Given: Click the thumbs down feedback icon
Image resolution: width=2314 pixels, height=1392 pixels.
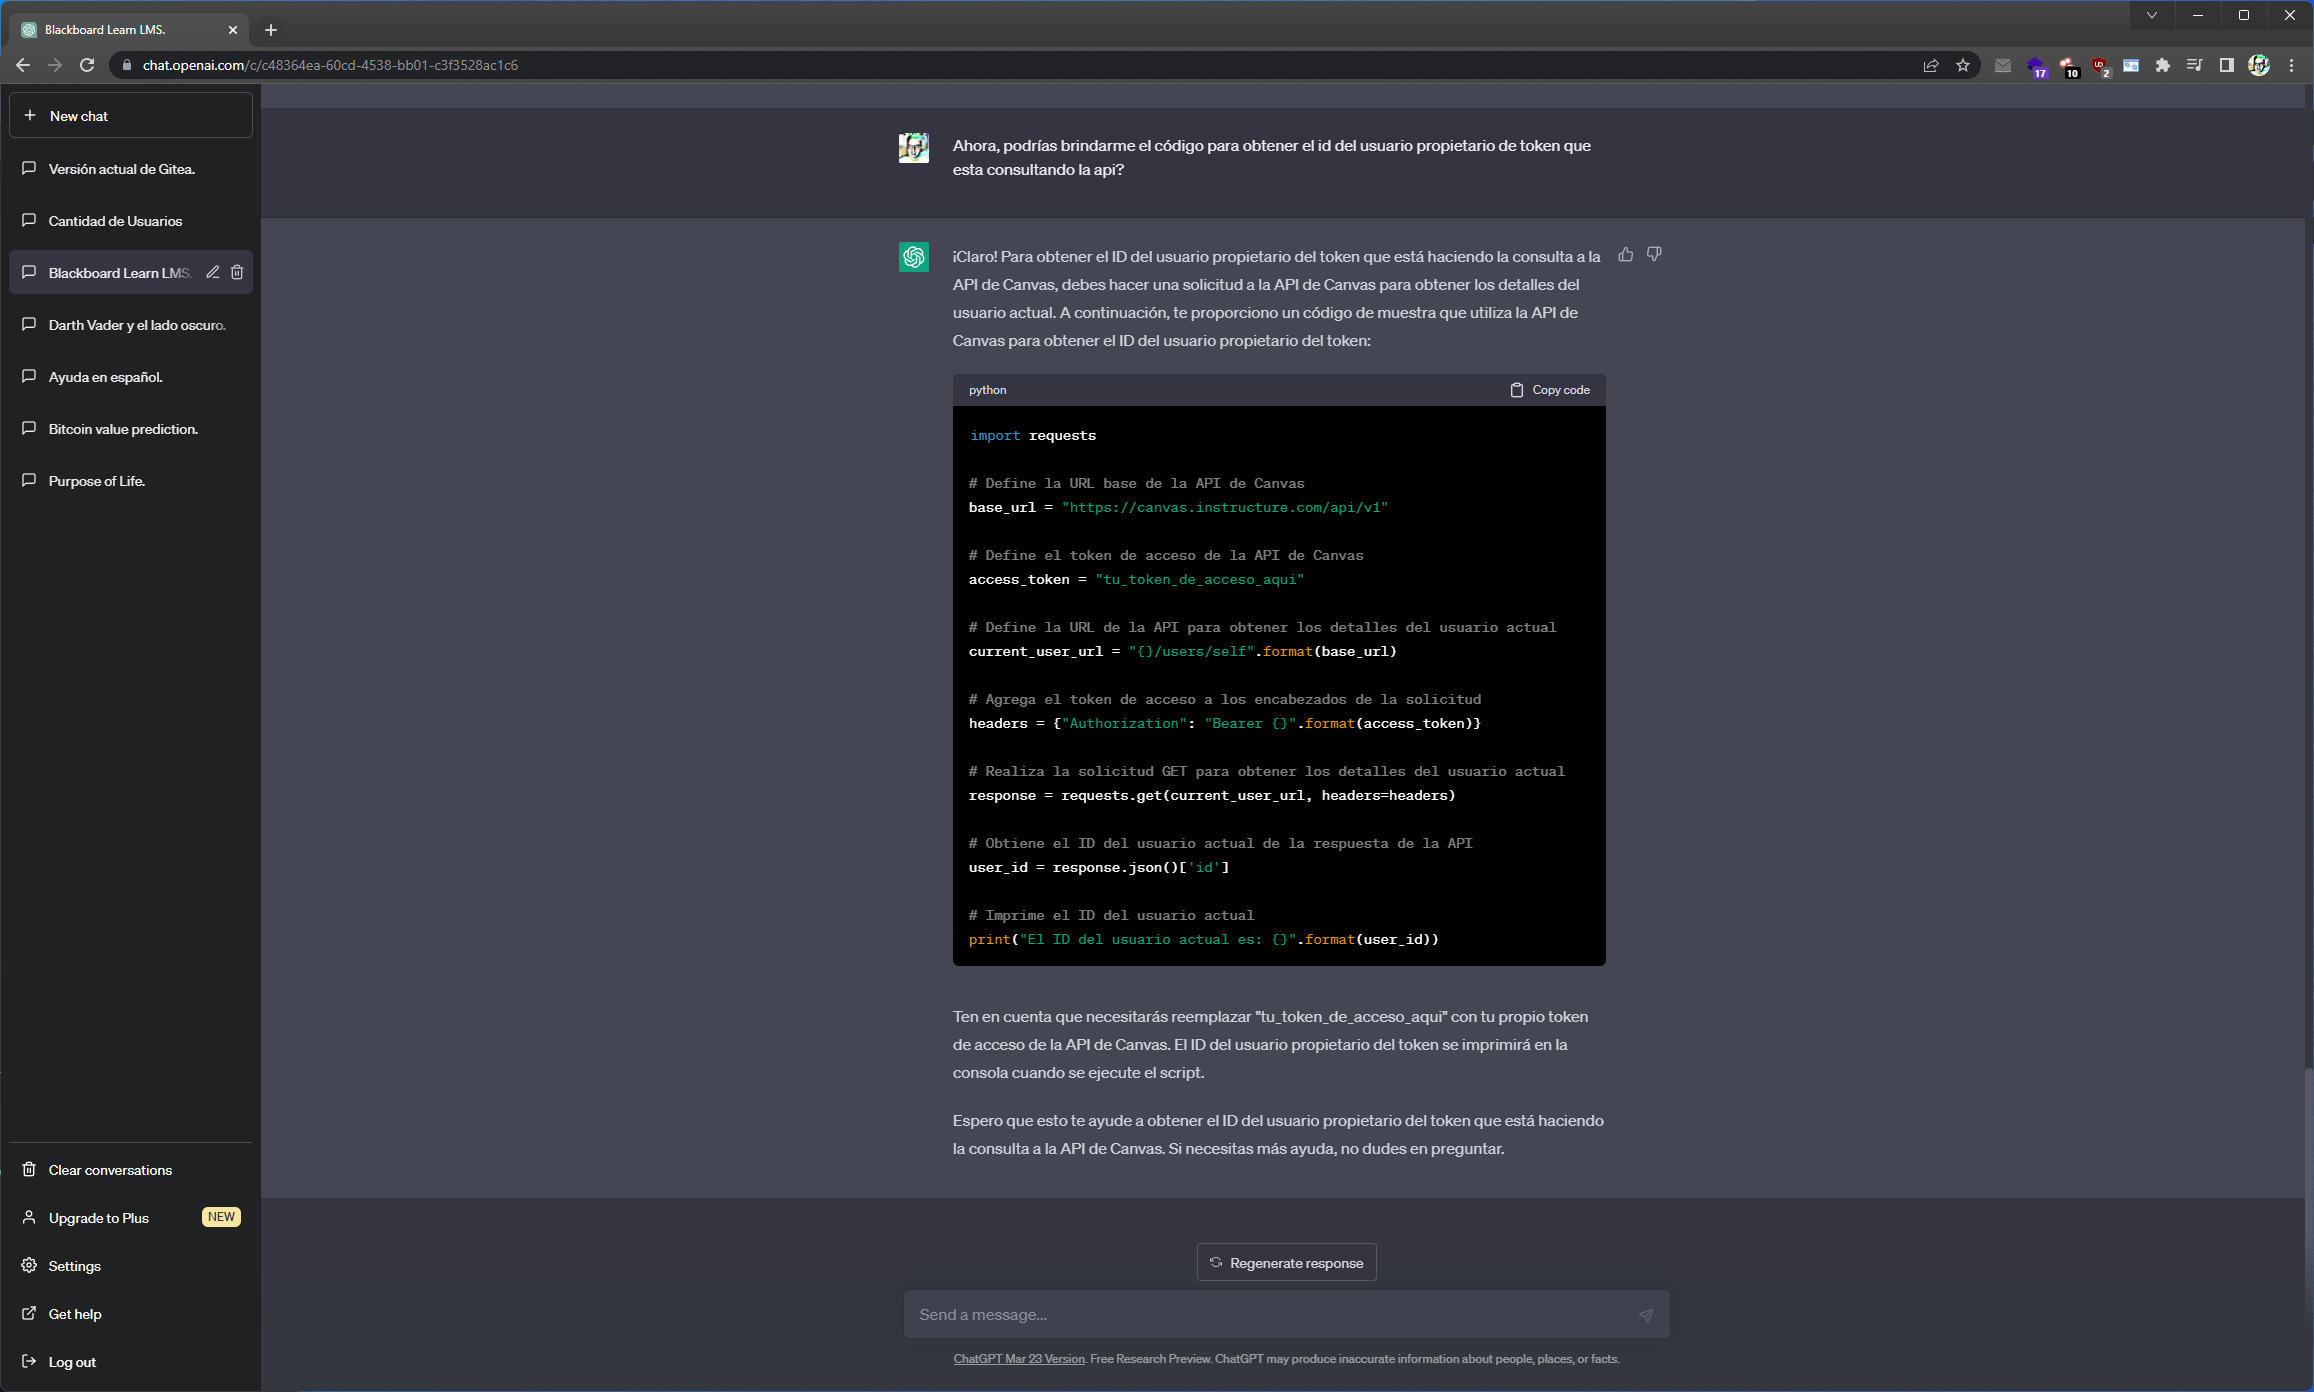Looking at the screenshot, I should [1654, 255].
